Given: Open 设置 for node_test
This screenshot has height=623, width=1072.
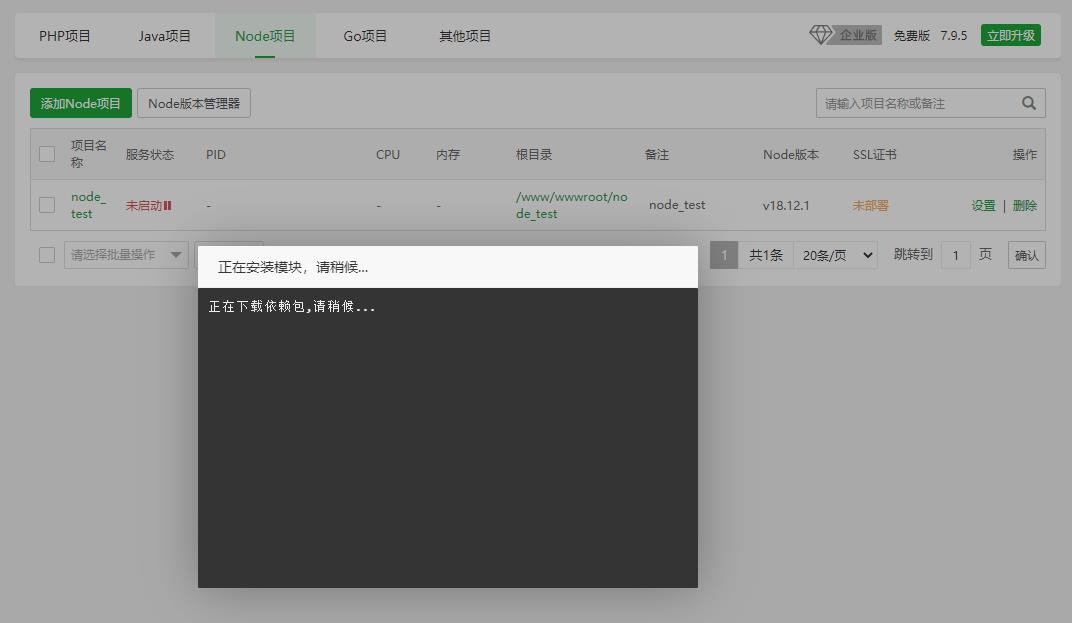Looking at the screenshot, I should coord(983,205).
